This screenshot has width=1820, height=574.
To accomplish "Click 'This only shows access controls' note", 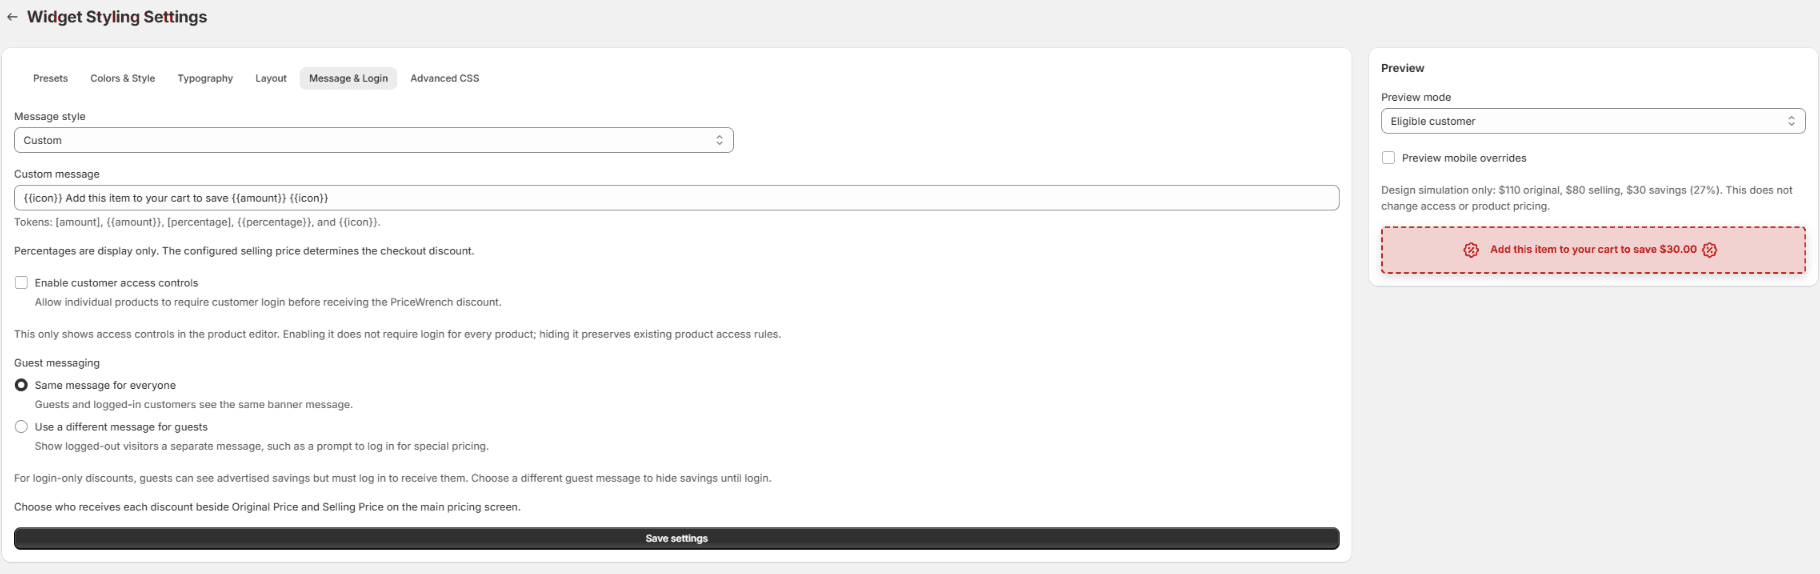I will 397,334.
